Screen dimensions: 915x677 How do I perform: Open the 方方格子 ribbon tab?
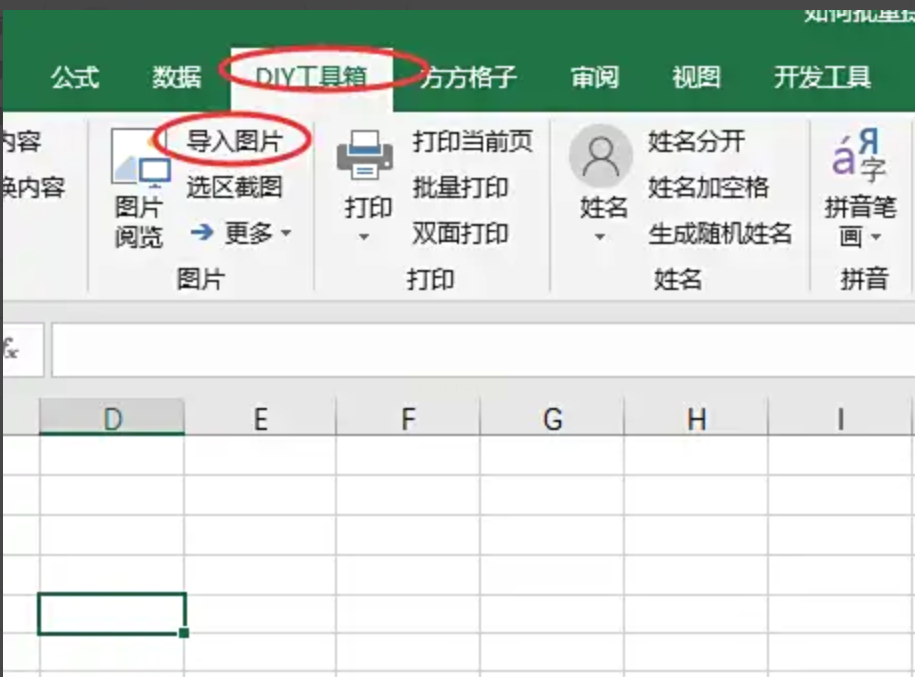pos(469,77)
